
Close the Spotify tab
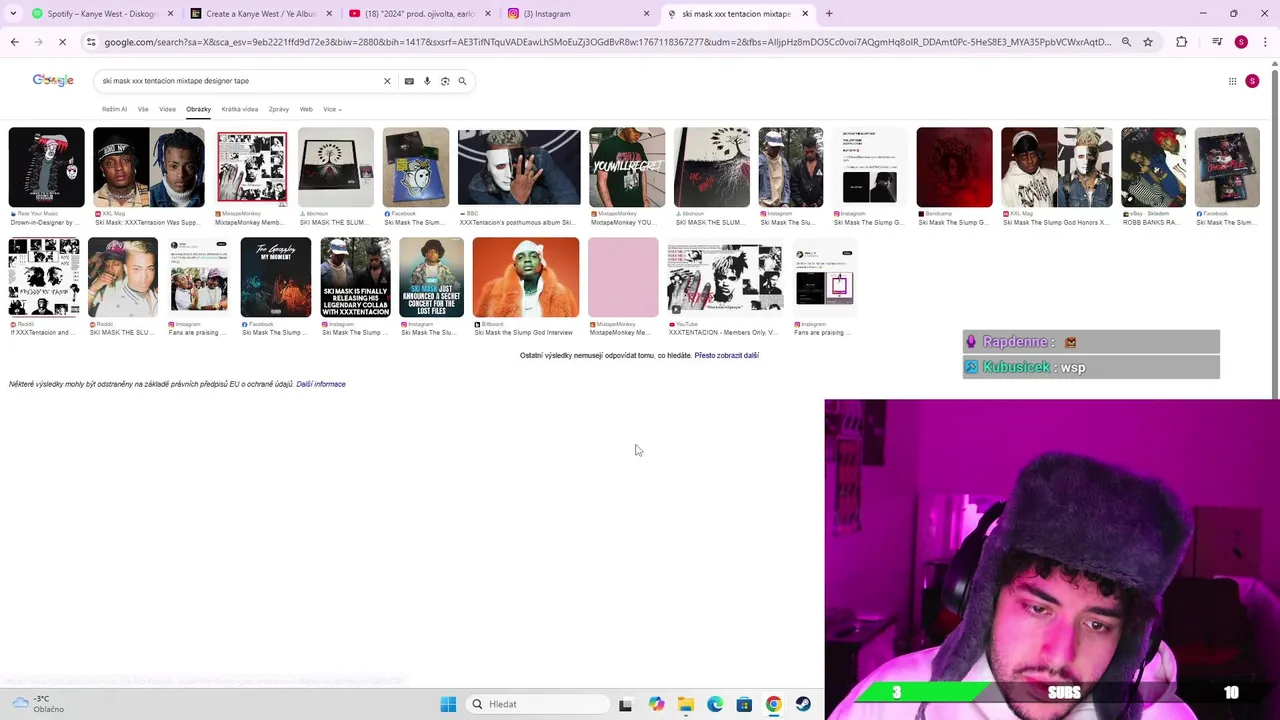170,14
